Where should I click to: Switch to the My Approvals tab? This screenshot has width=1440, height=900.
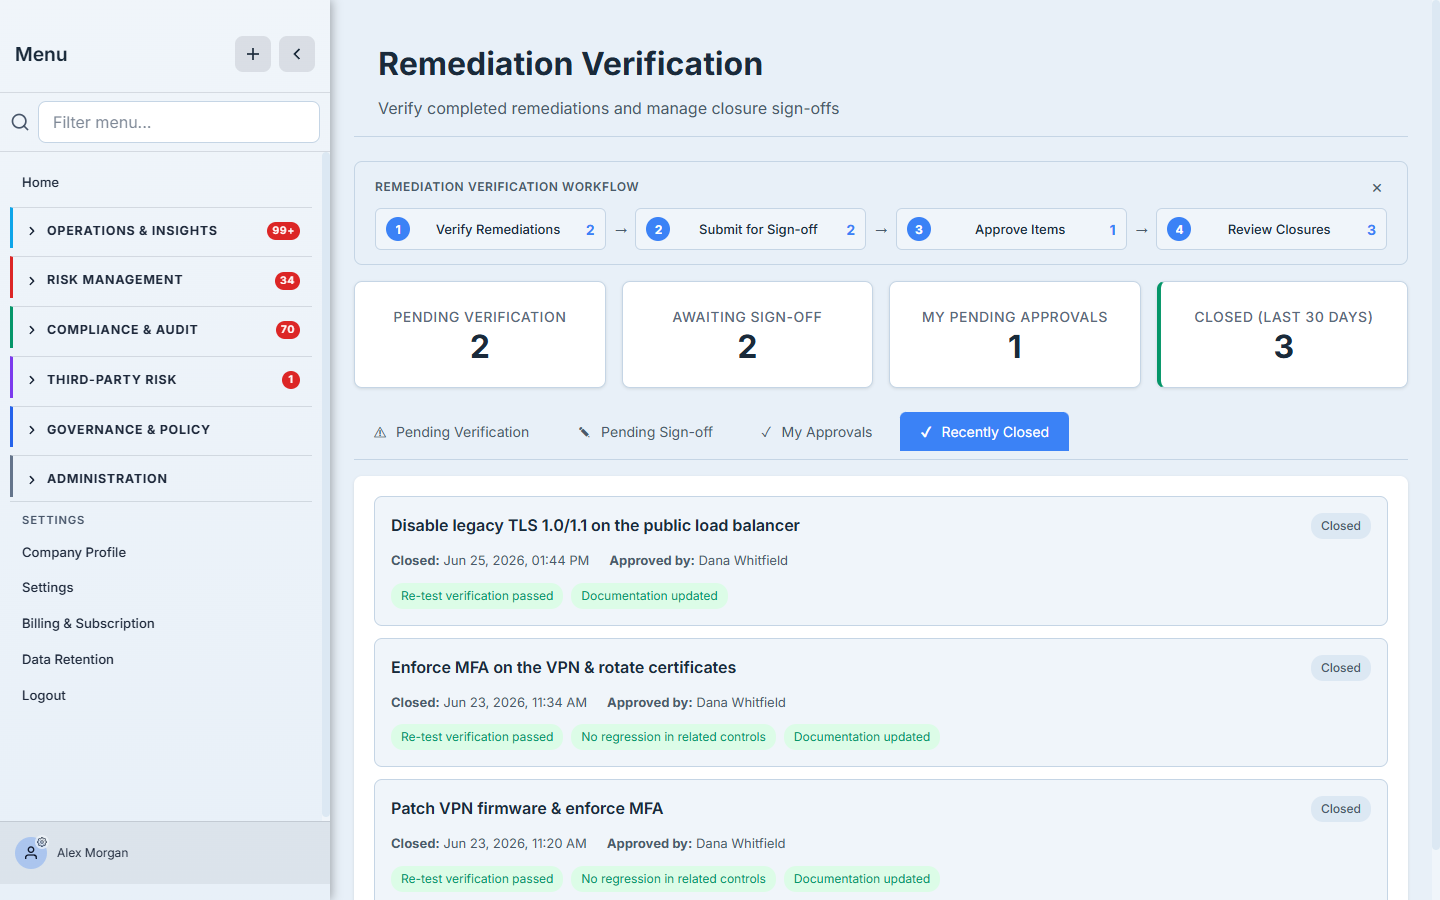tap(816, 432)
